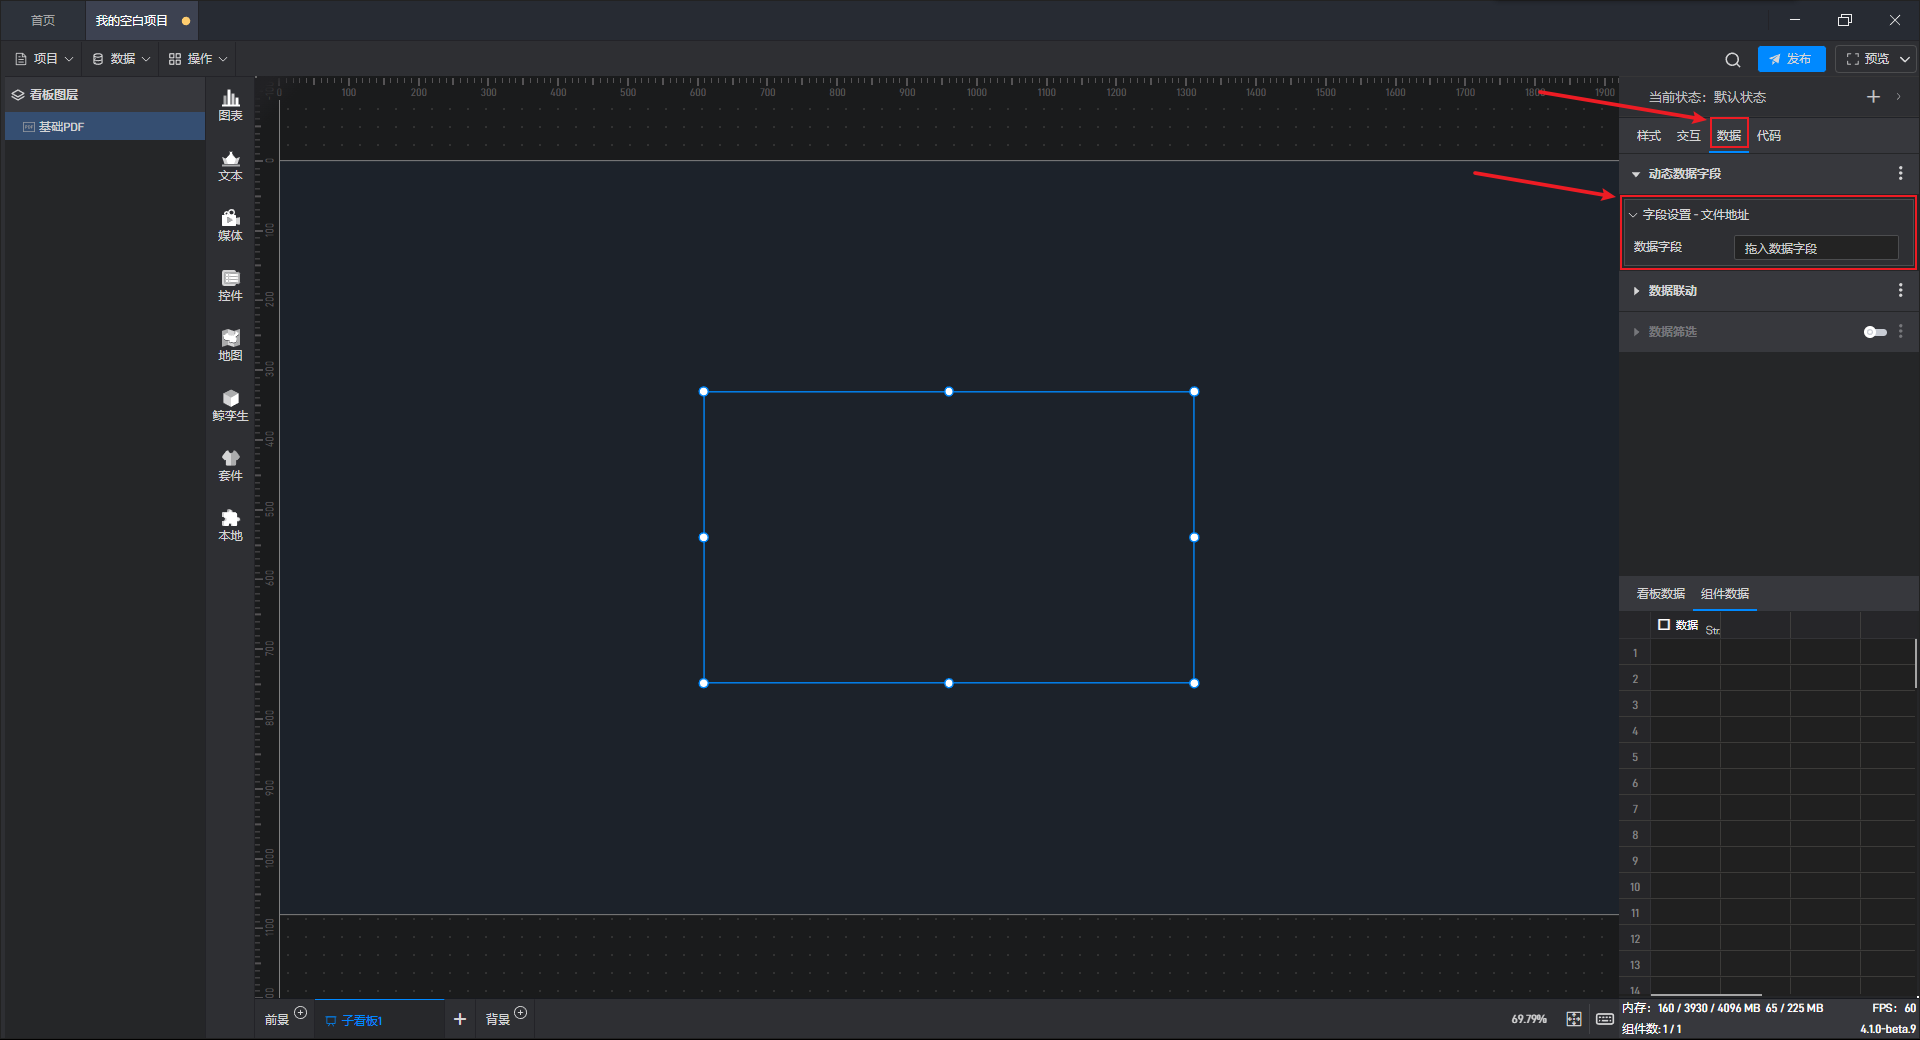Image resolution: width=1920 pixels, height=1040 pixels.
Task: Open the 地图 (map) component library
Action: coord(230,345)
